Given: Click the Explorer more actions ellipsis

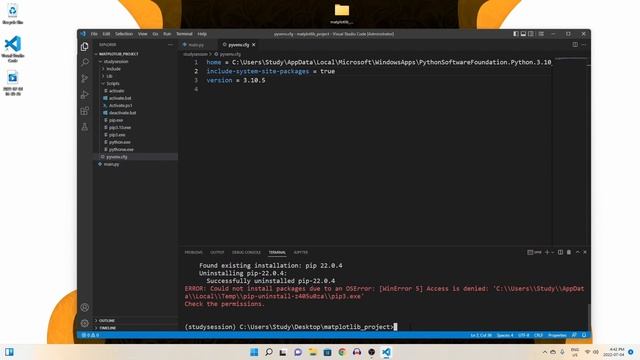Looking at the screenshot, I should coord(171,44).
